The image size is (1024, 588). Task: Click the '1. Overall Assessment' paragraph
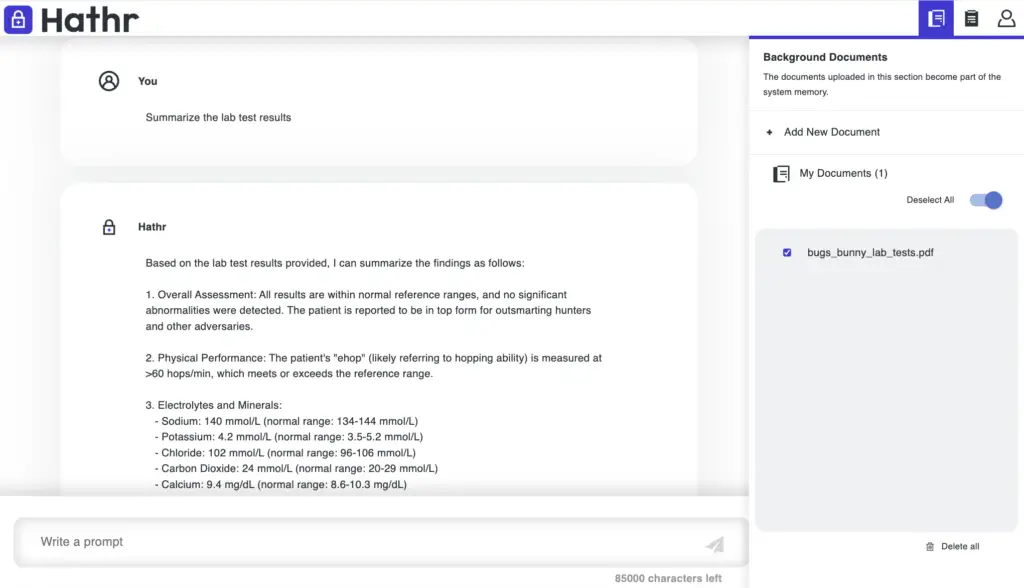pos(368,310)
